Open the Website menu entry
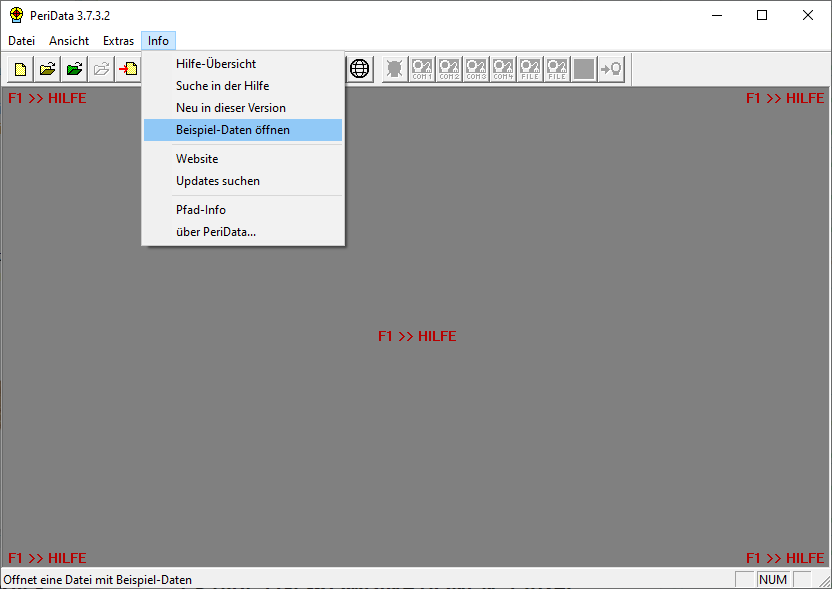Screen dimensions: 832x589 [243, 159]
